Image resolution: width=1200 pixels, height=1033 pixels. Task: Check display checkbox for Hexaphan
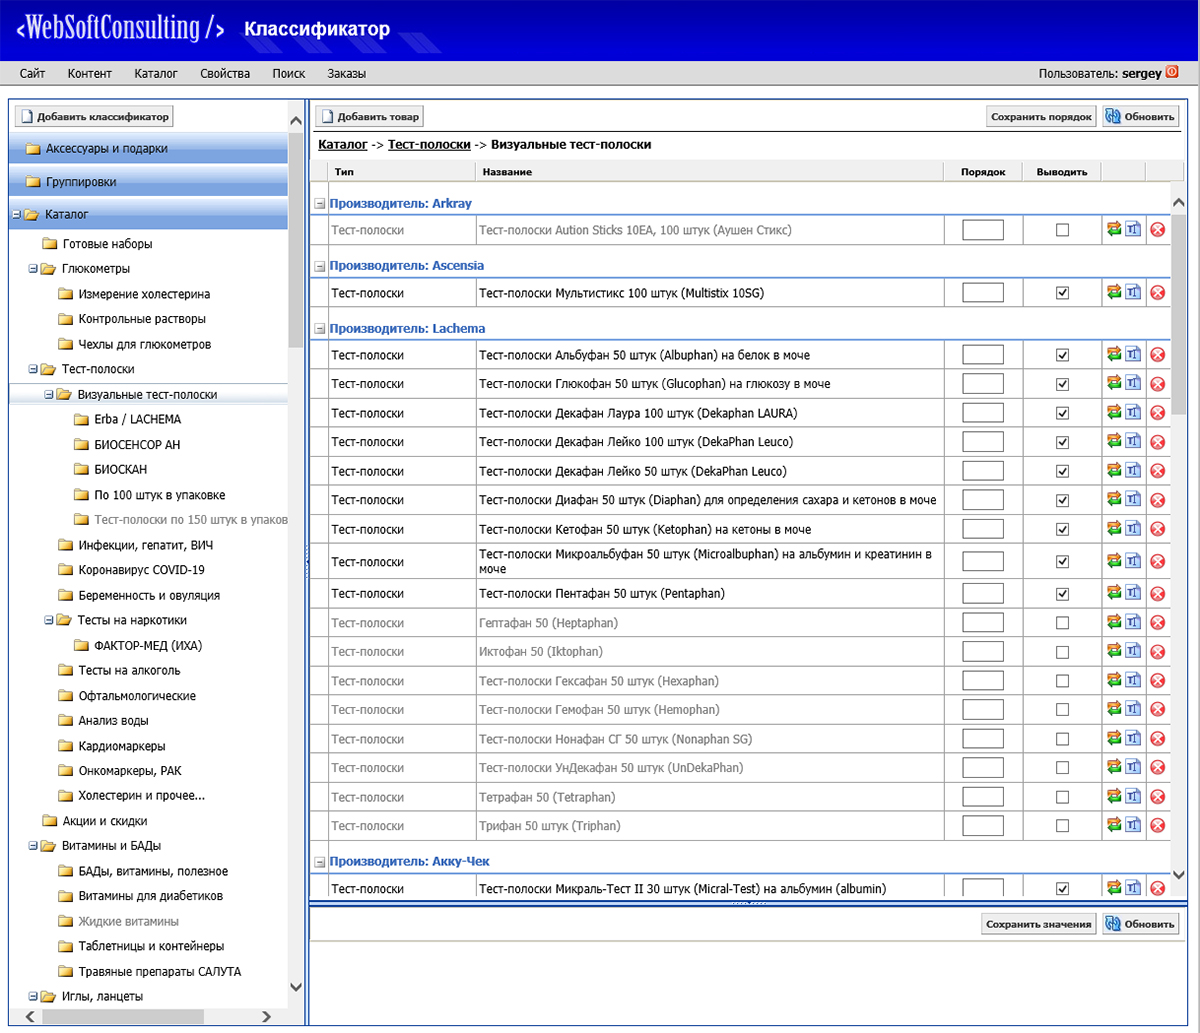[x=1062, y=680]
